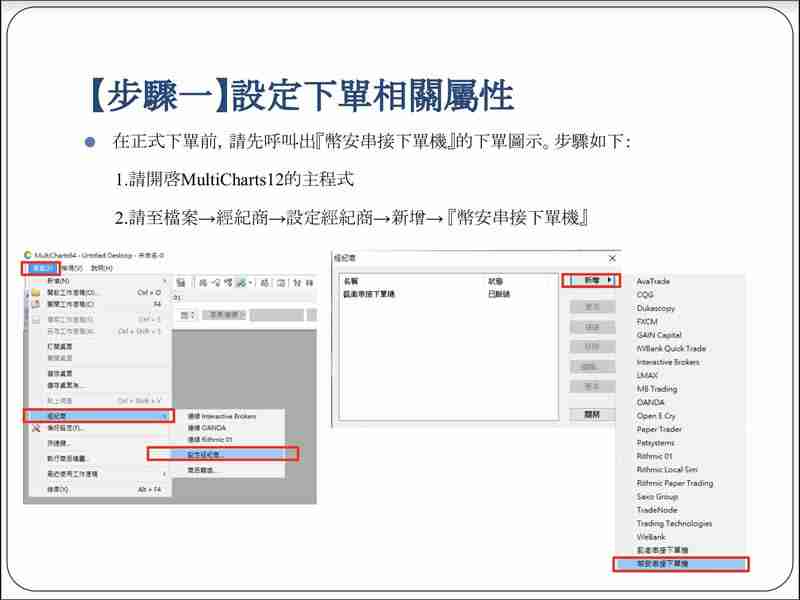800x600 pixels.
Task: Click the folder icon beside 開啟工作底稿
Action: coord(35,291)
